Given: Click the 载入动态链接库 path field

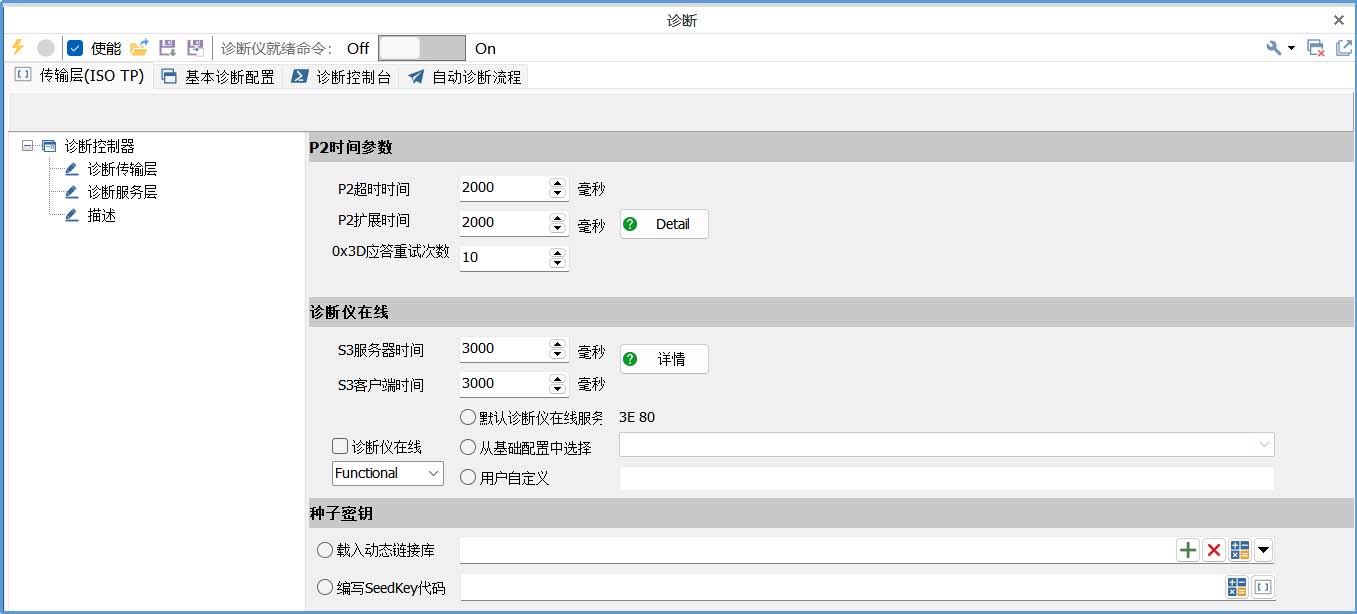Looking at the screenshot, I should click(x=816, y=549).
